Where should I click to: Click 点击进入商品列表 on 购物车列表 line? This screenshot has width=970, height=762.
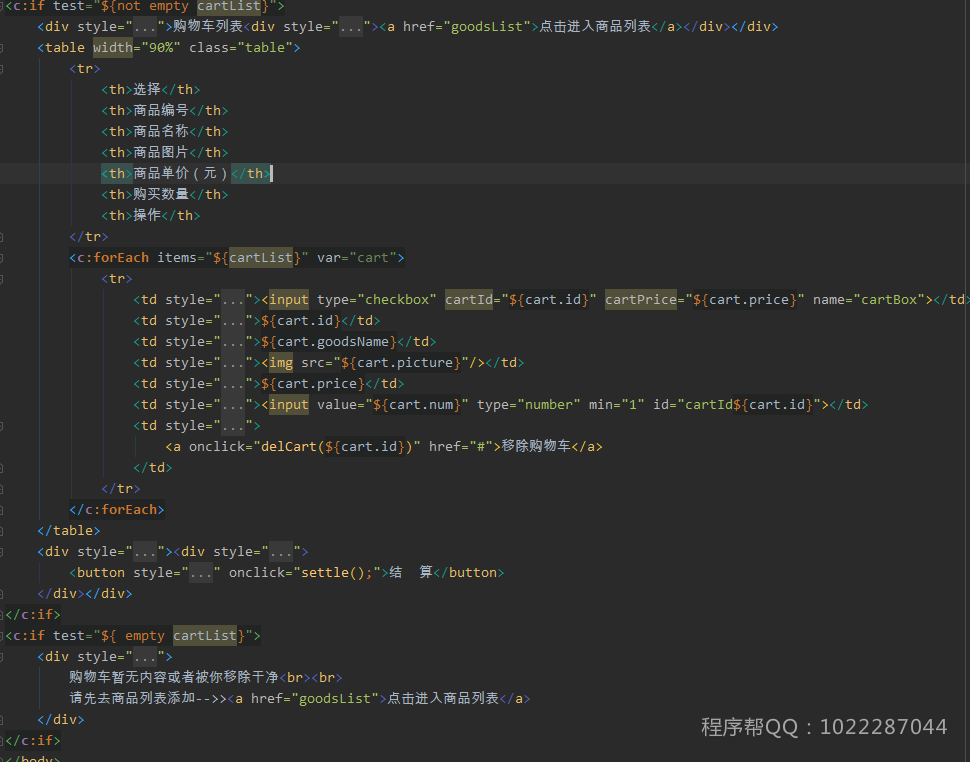(x=595, y=27)
